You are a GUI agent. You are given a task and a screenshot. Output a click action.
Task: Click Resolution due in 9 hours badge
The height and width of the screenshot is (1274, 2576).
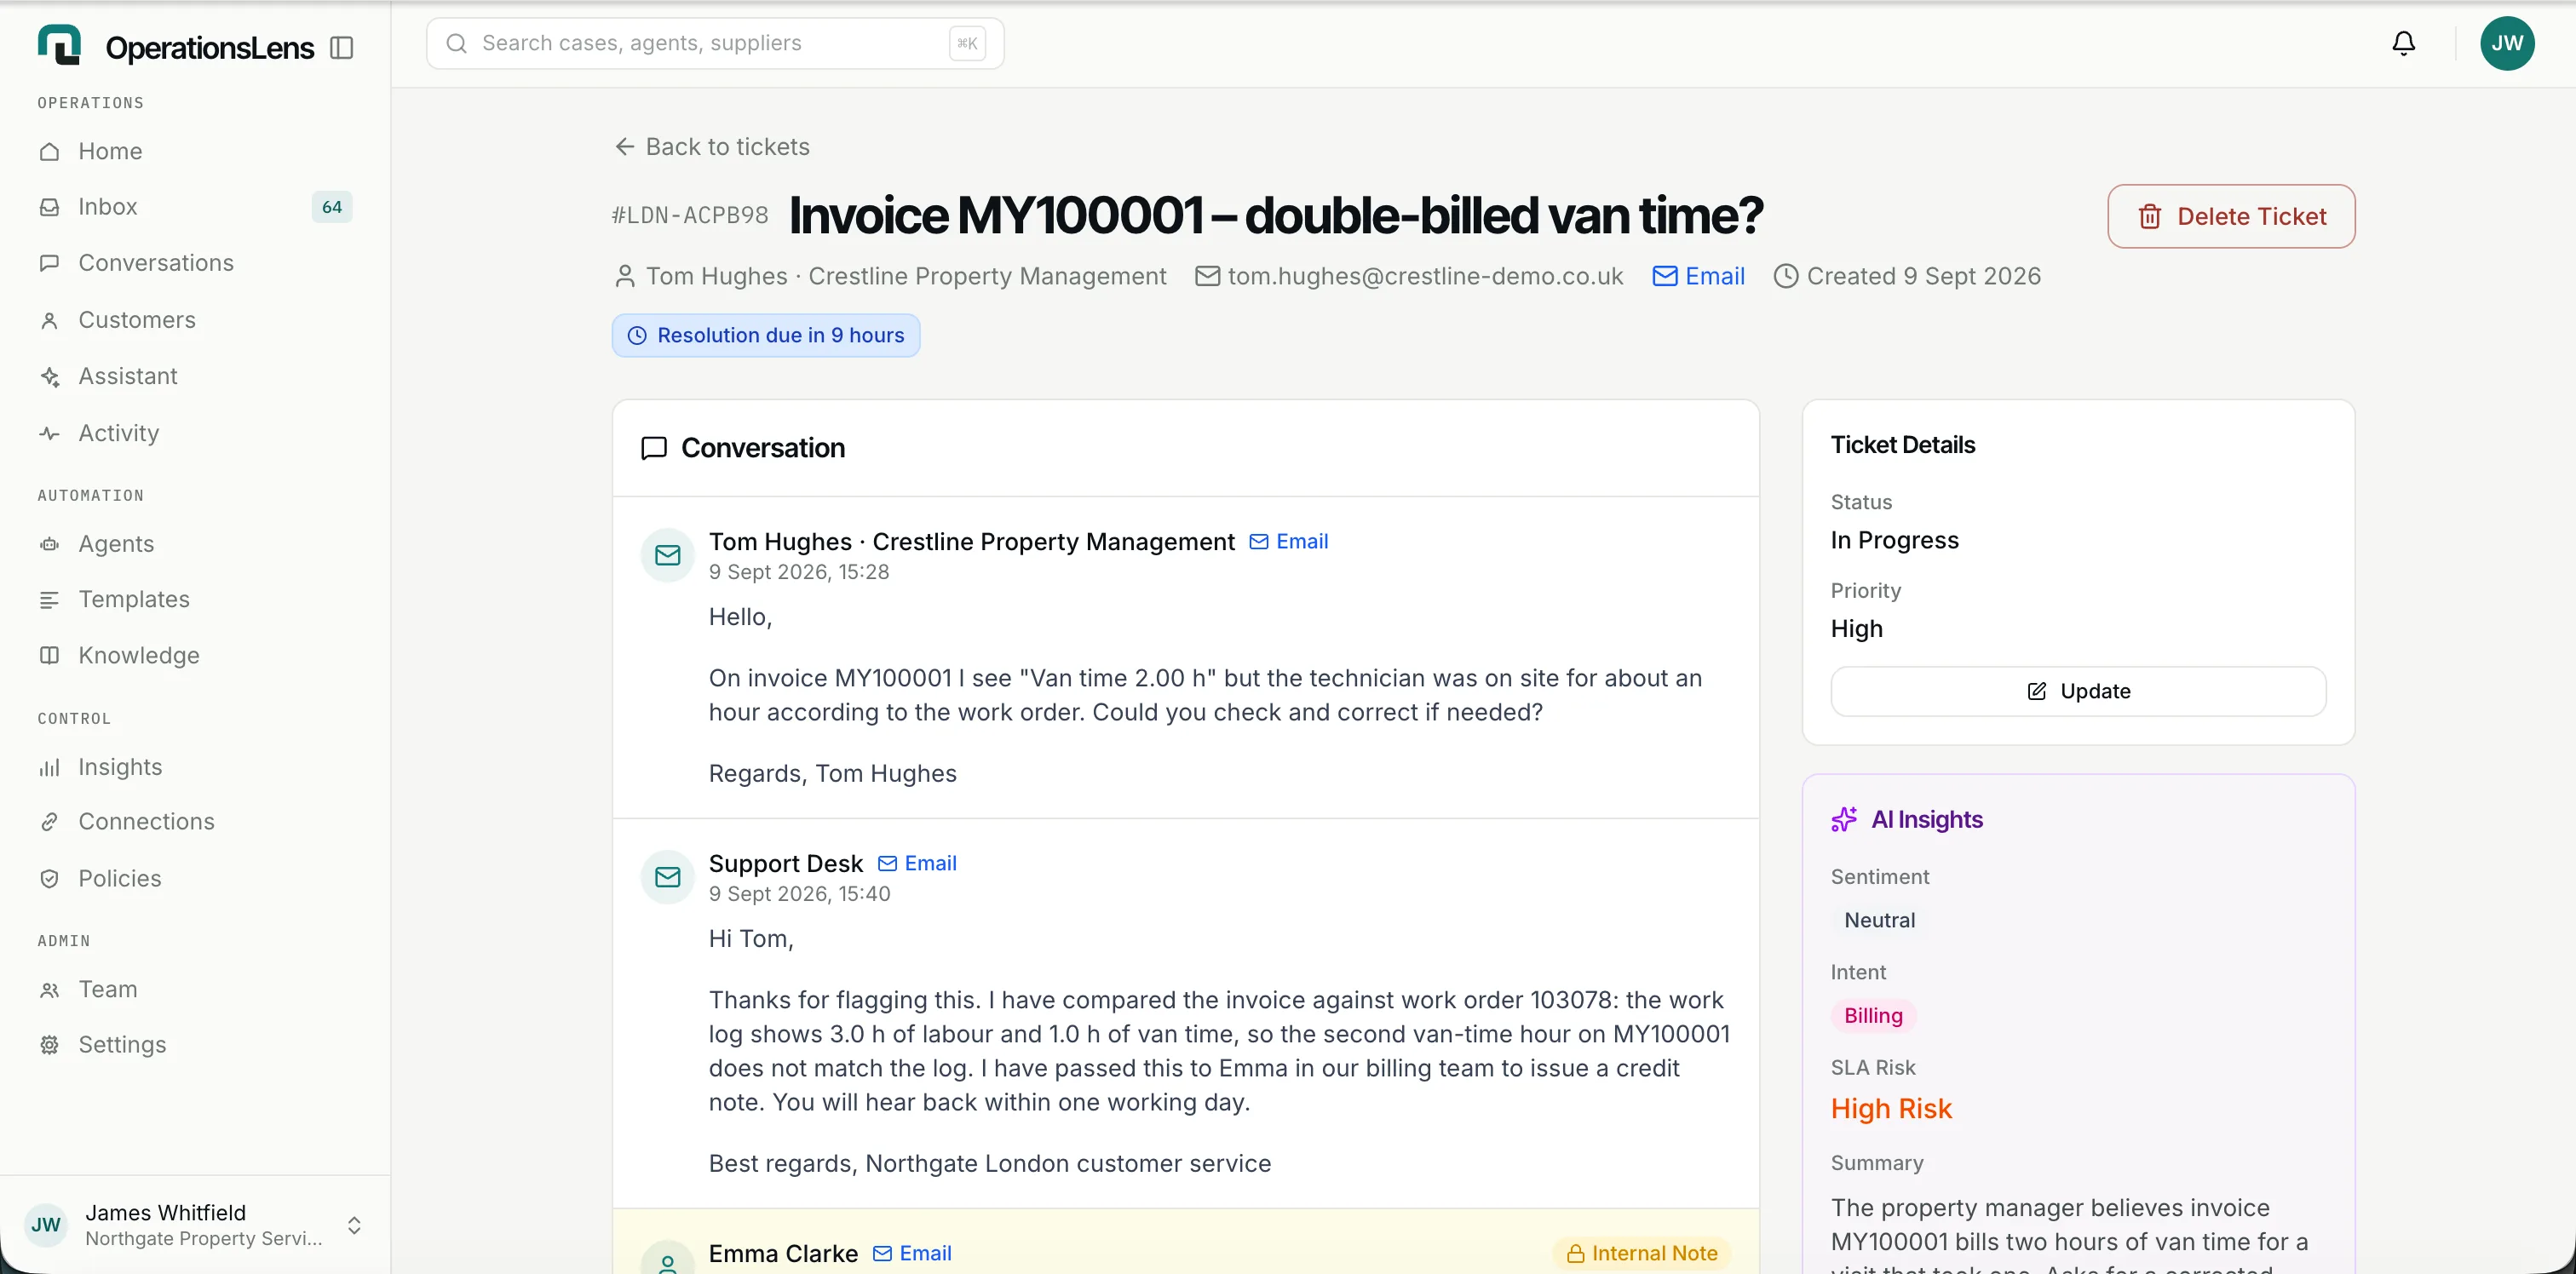click(x=766, y=335)
